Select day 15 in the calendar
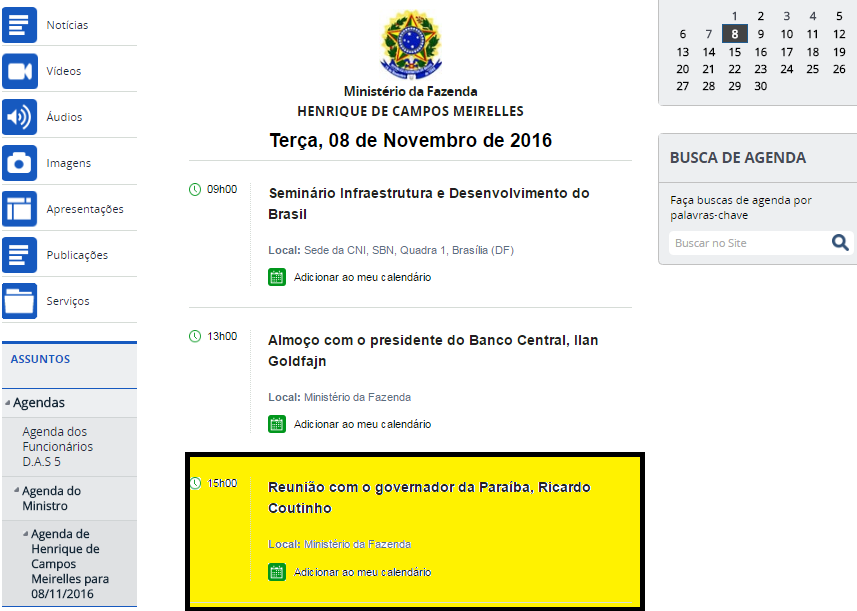Viewport: 857px width, 611px height. [x=734, y=52]
